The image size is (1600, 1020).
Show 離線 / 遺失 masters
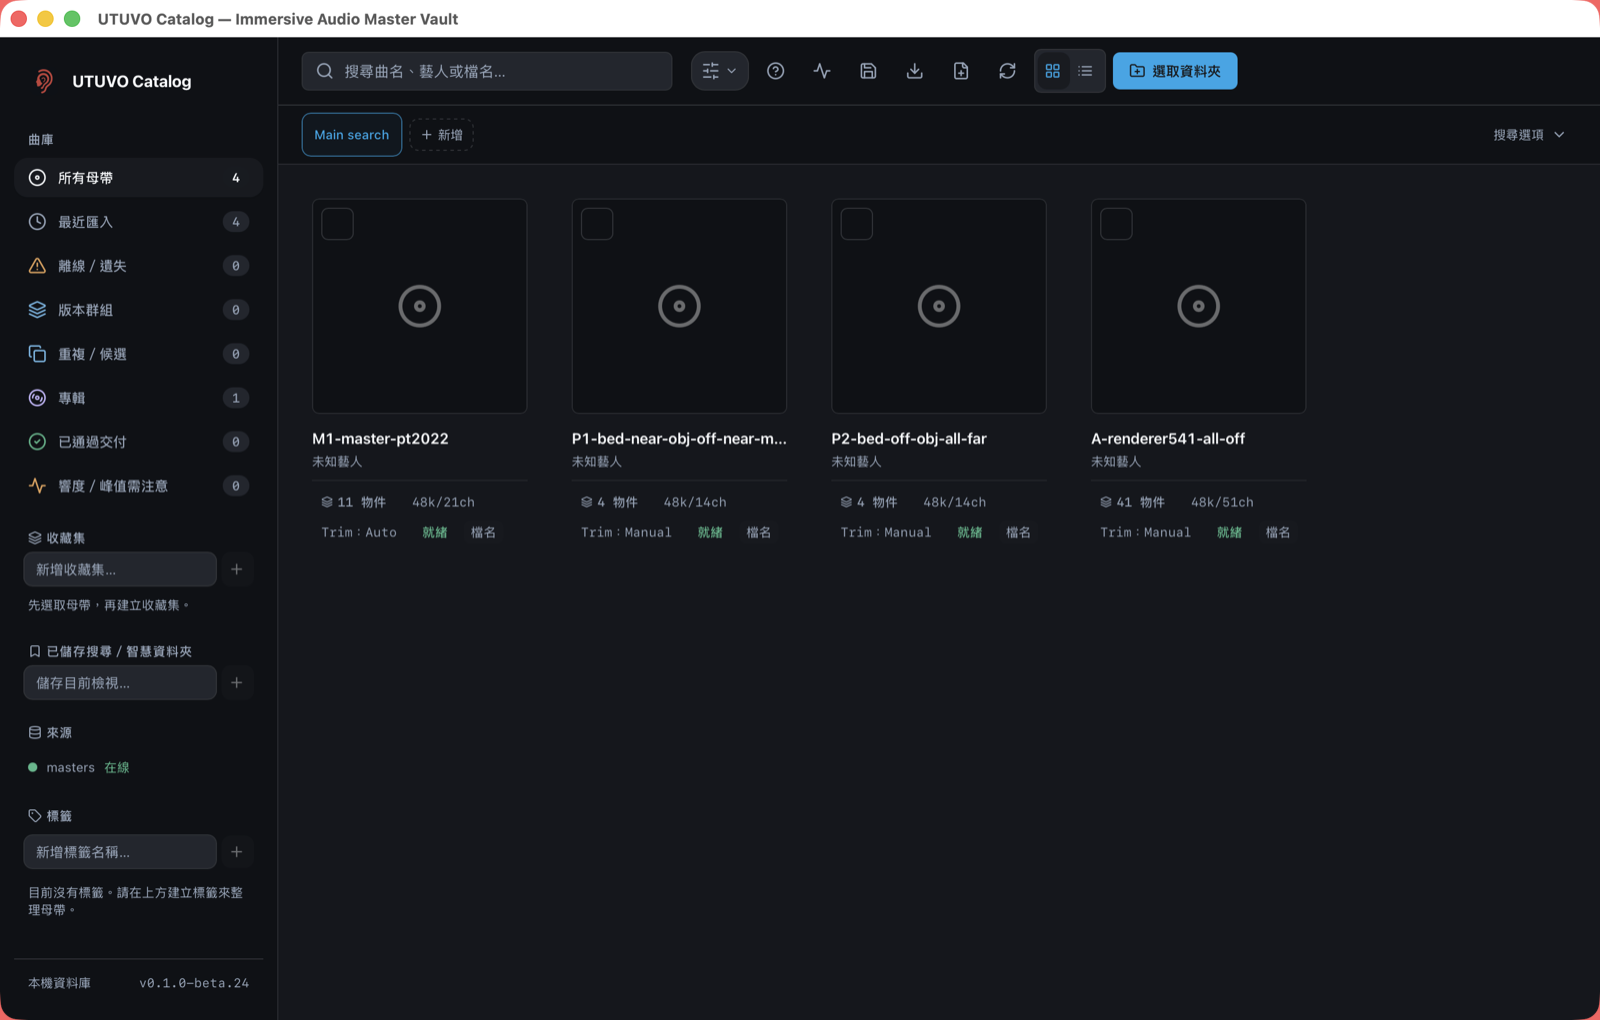[138, 266]
